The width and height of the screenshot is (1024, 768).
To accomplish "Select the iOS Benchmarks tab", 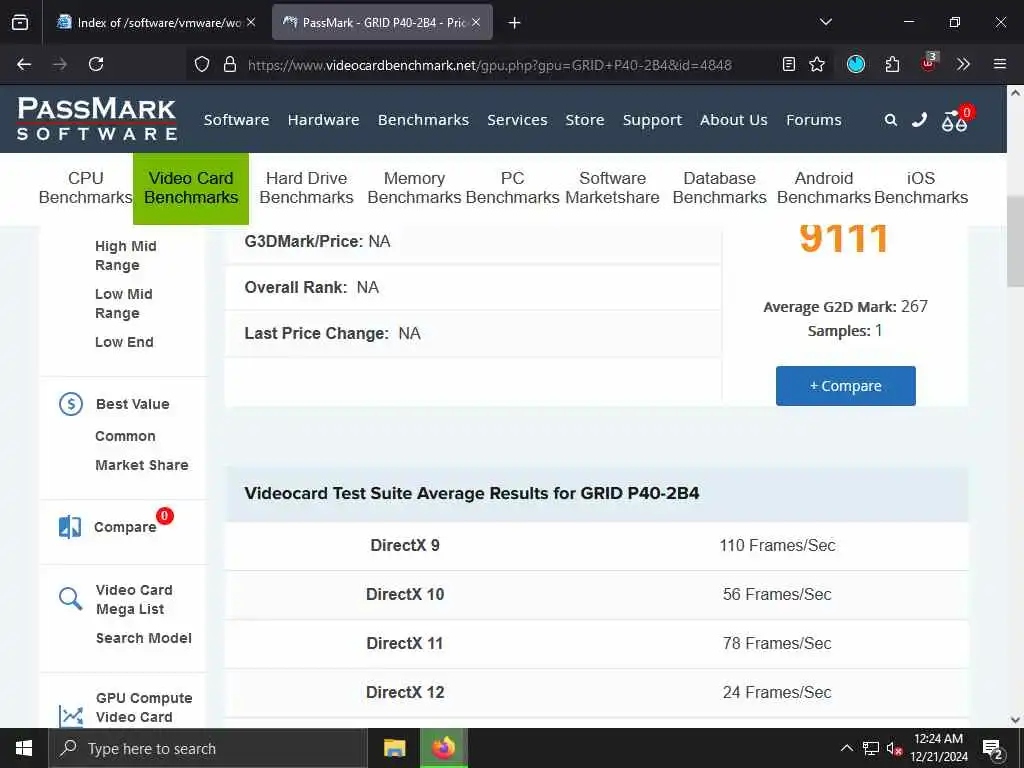I will (x=921, y=188).
